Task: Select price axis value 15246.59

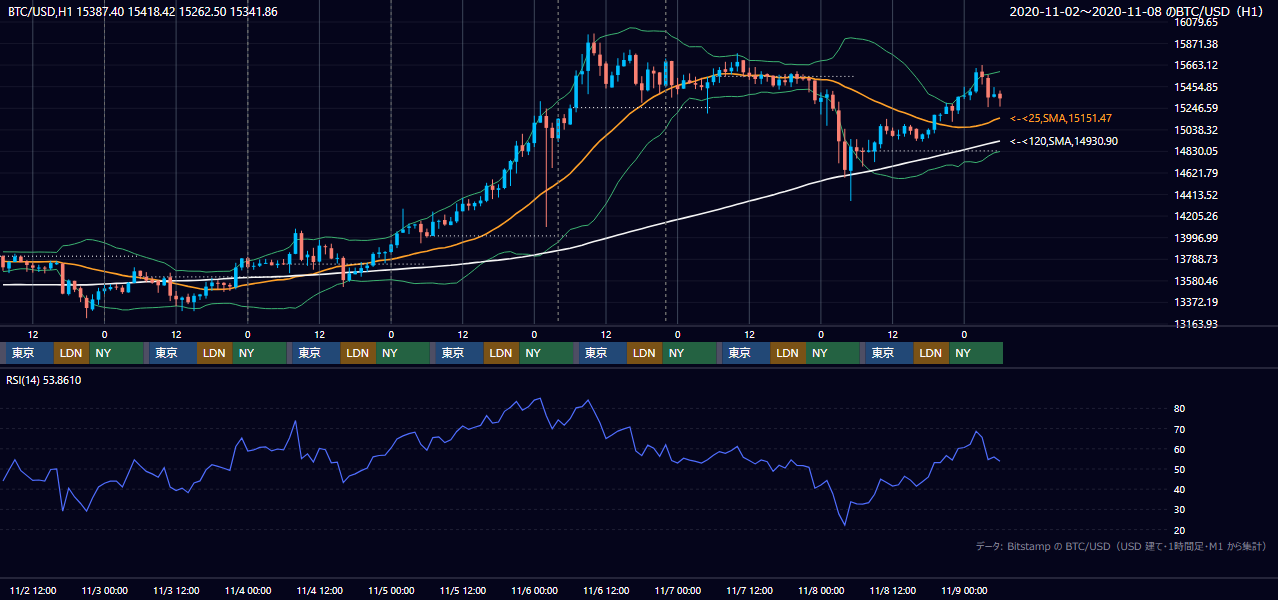Action: pyautogui.click(x=1195, y=108)
